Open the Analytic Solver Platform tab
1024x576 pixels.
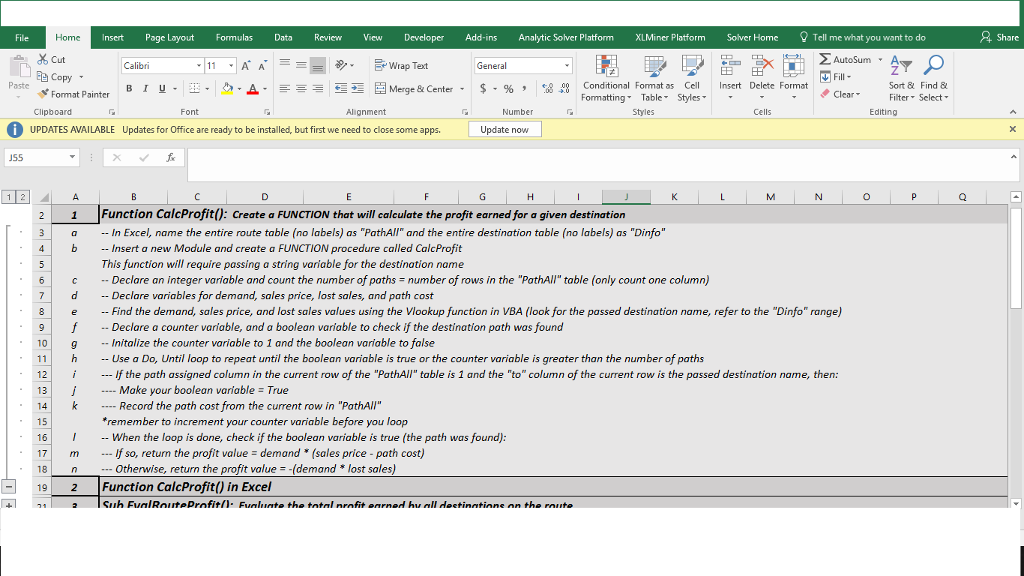pyautogui.click(x=566, y=37)
